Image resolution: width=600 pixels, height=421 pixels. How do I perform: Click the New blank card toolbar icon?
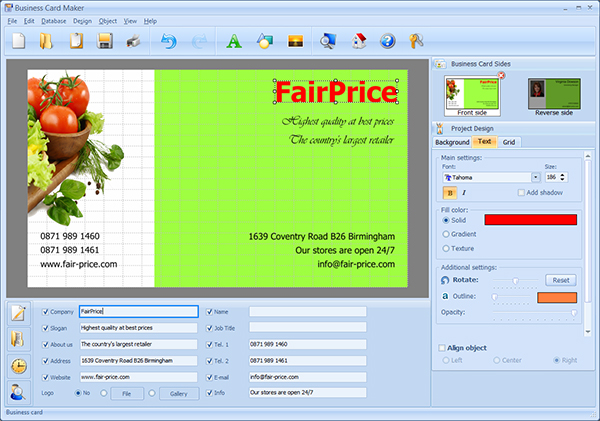[x=19, y=42]
